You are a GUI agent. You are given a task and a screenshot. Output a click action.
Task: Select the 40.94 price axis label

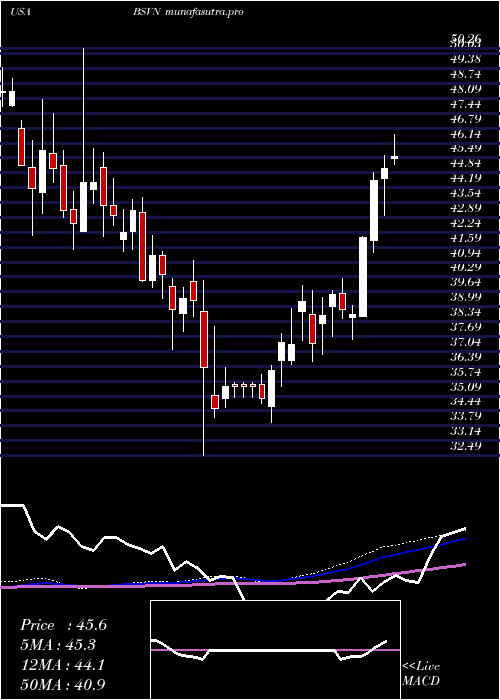pyautogui.click(x=466, y=253)
